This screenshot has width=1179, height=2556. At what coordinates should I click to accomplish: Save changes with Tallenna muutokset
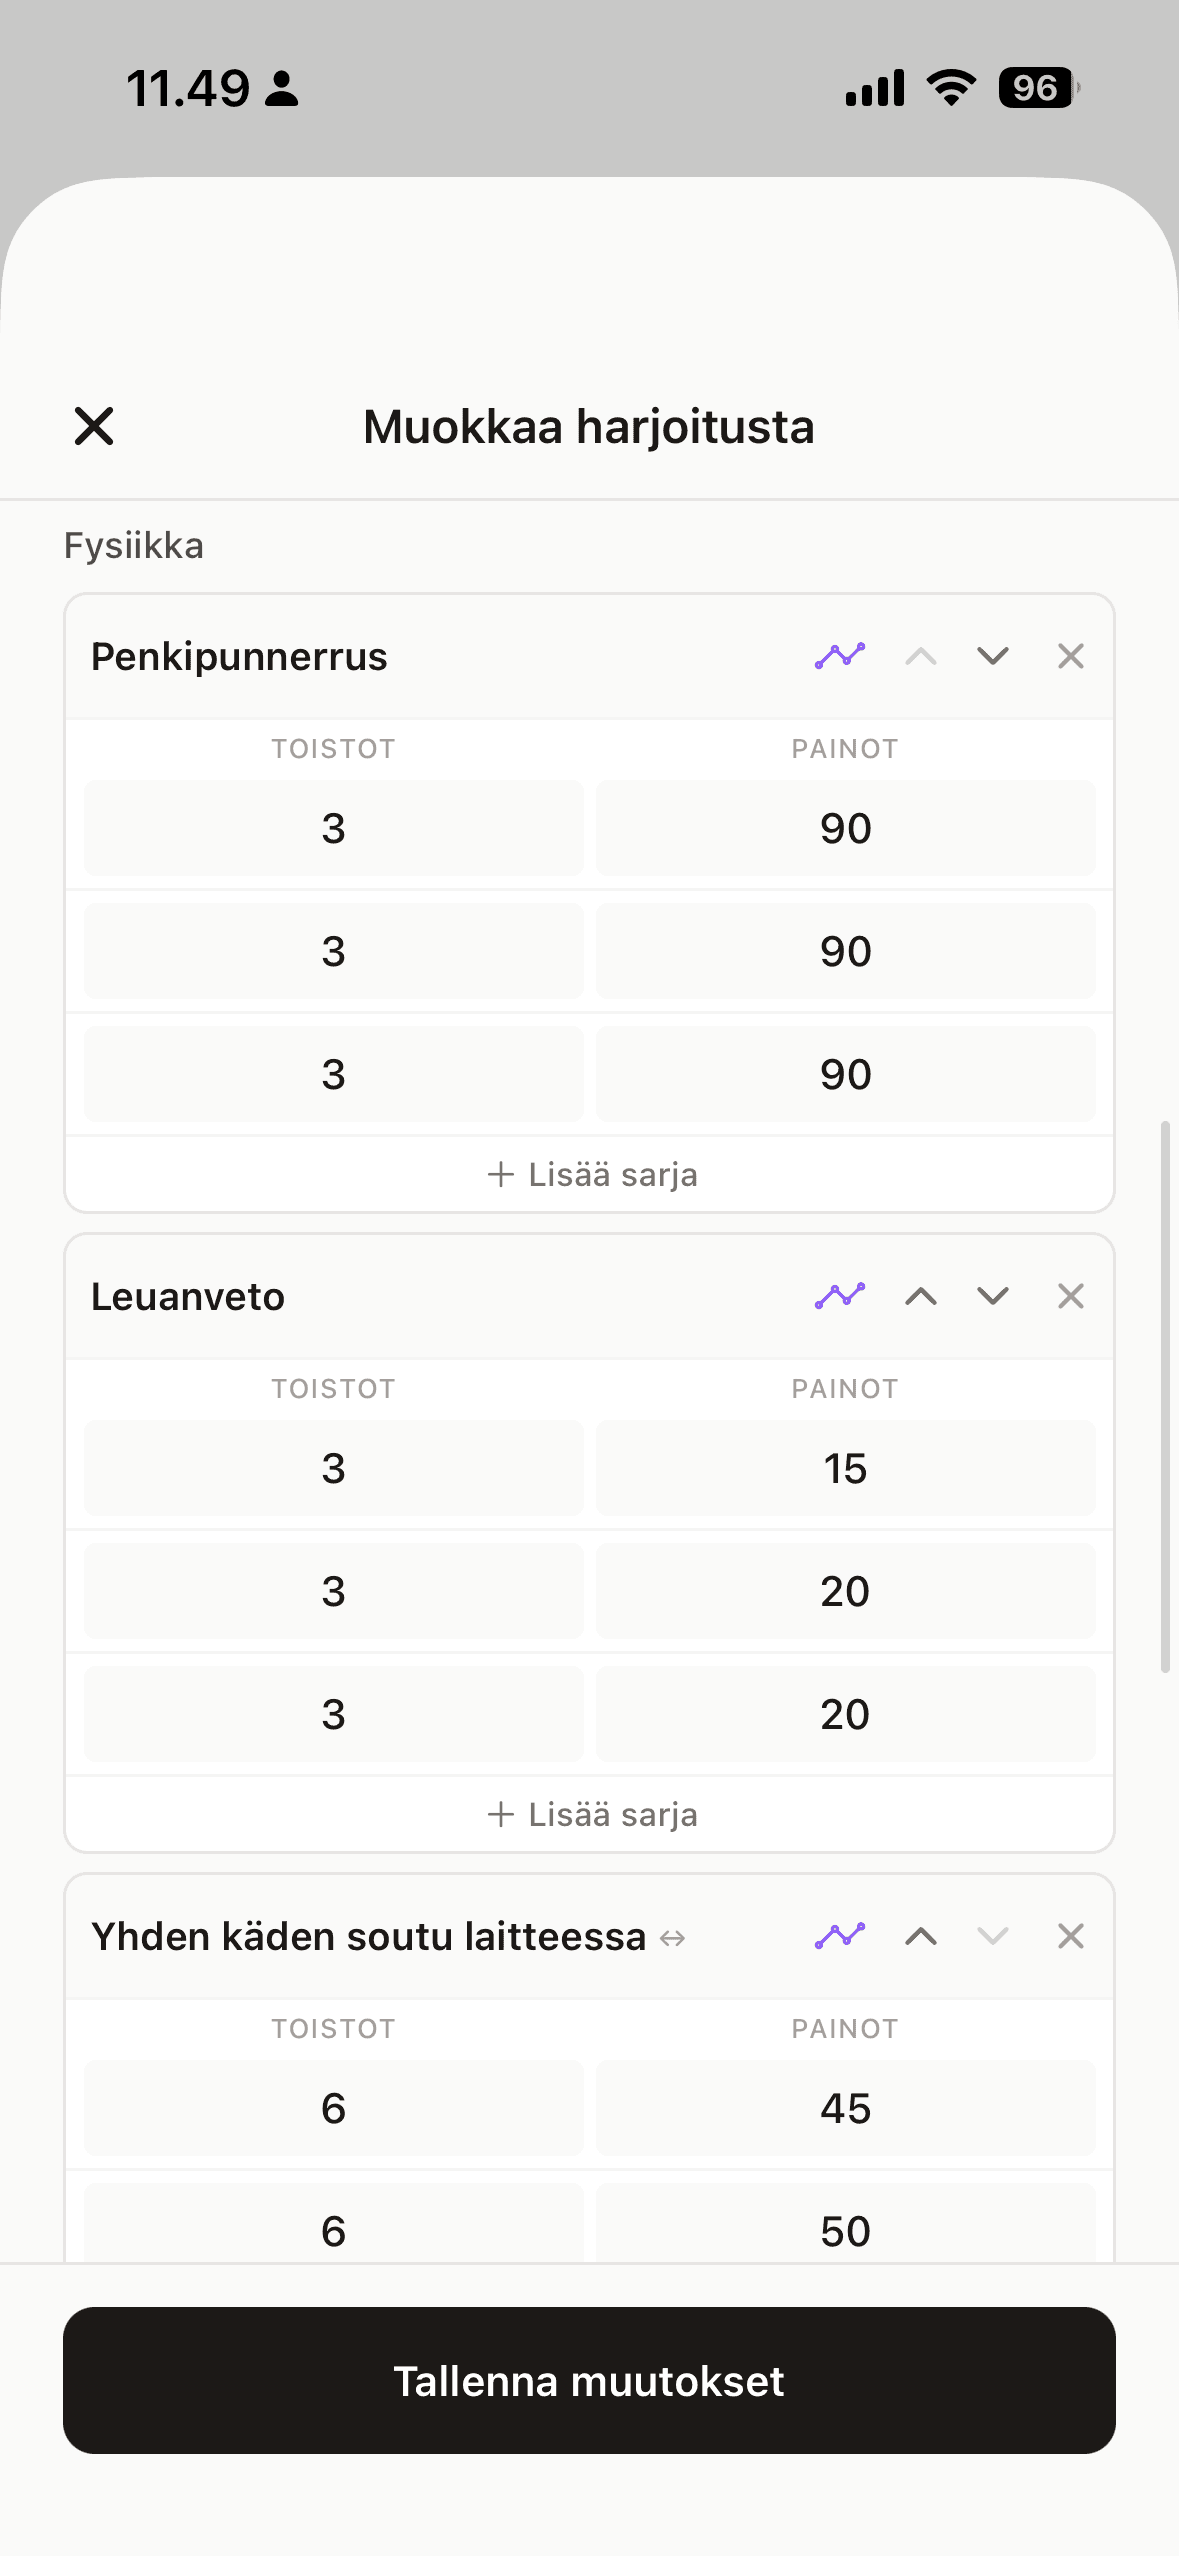(589, 2380)
